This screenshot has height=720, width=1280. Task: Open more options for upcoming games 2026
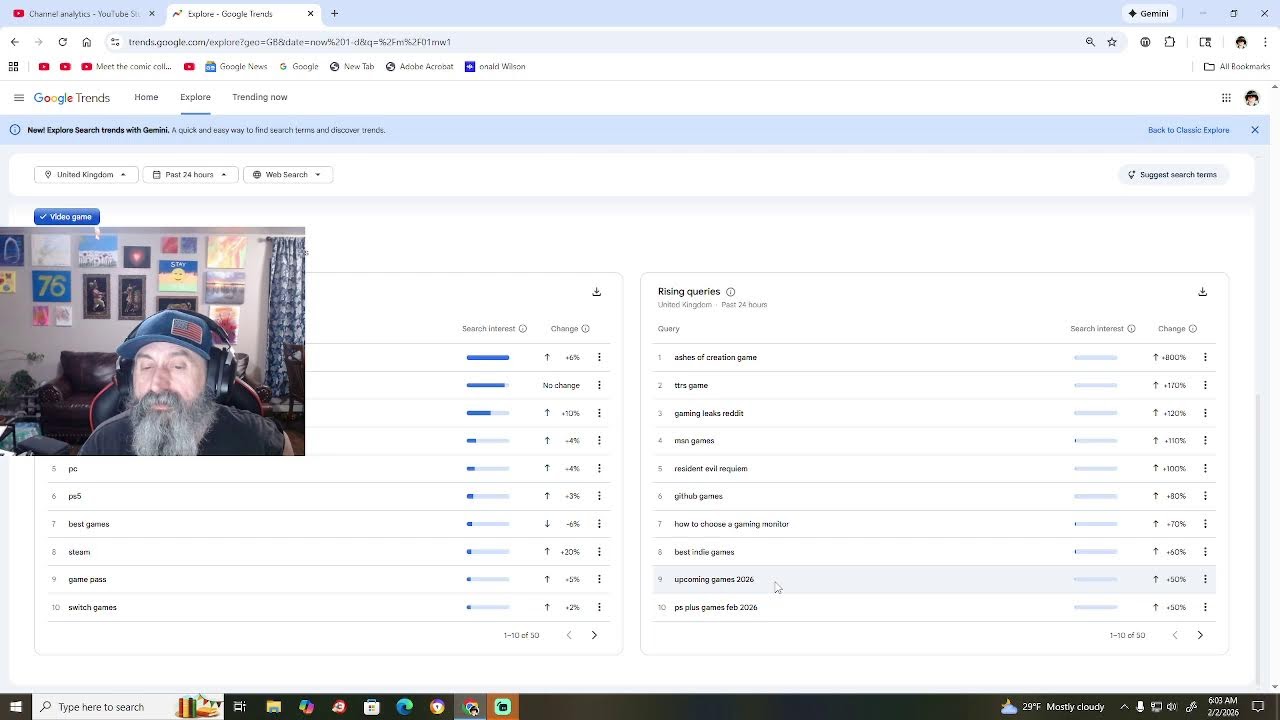pyautogui.click(x=1205, y=579)
